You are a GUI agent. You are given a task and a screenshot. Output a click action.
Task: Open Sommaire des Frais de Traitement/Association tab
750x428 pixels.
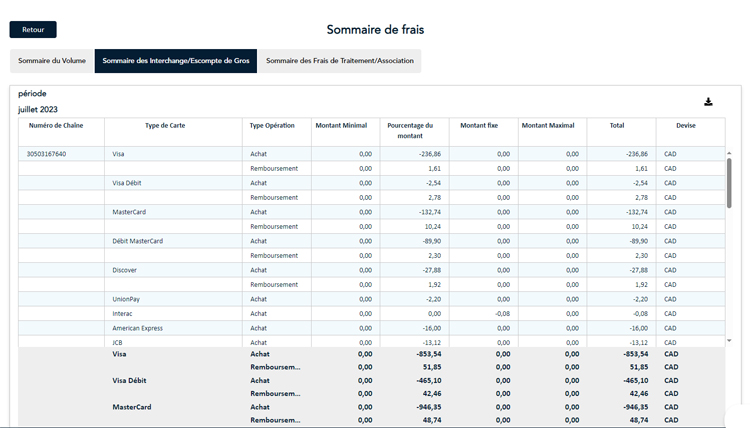pos(340,61)
